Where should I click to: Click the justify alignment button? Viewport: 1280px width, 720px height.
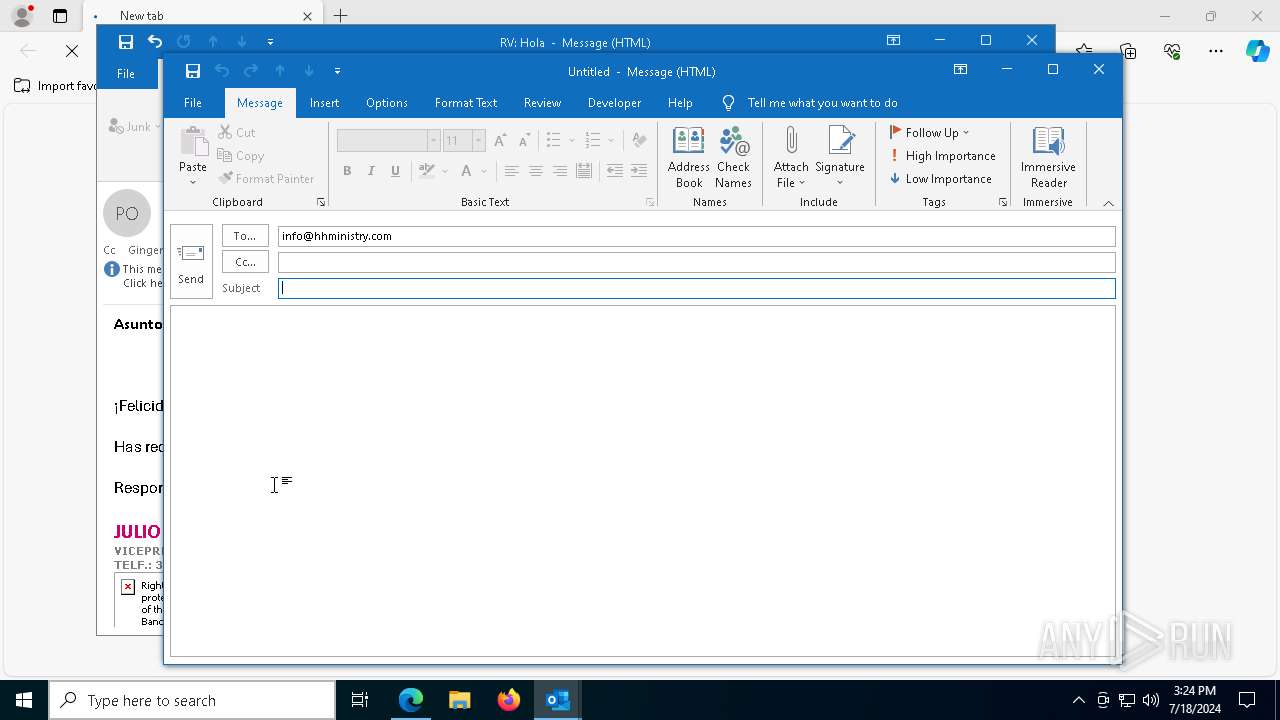point(584,171)
